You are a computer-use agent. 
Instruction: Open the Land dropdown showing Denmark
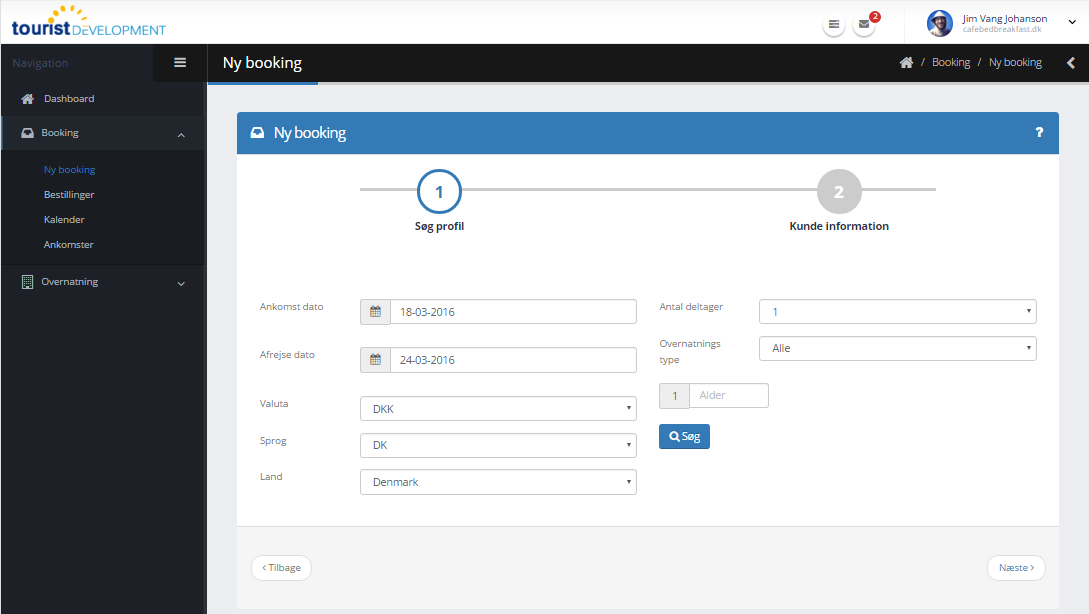[x=498, y=482]
